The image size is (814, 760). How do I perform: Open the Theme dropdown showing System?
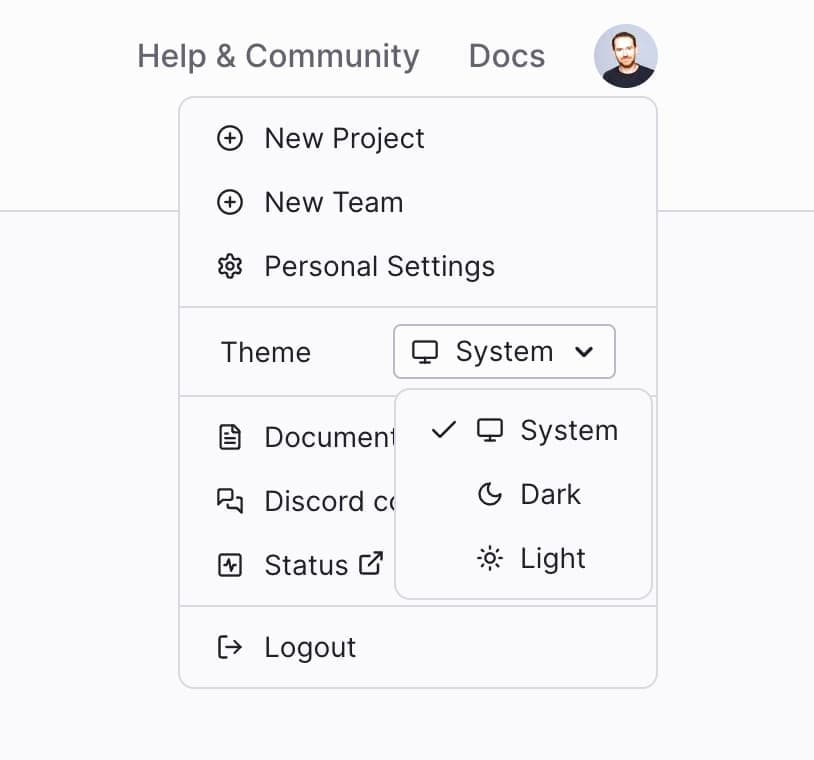(x=504, y=352)
